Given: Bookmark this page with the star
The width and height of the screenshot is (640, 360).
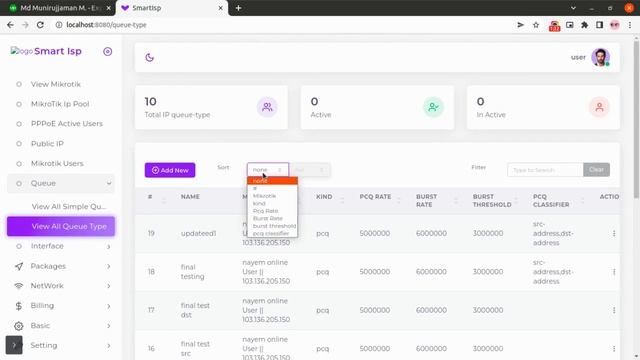Looking at the screenshot, I should tap(536, 25).
